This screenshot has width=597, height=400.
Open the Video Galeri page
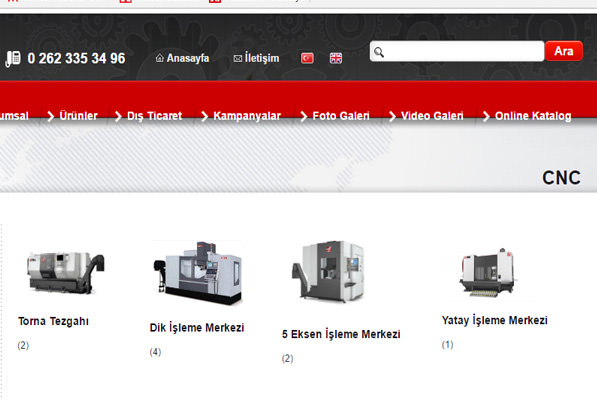(432, 116)
